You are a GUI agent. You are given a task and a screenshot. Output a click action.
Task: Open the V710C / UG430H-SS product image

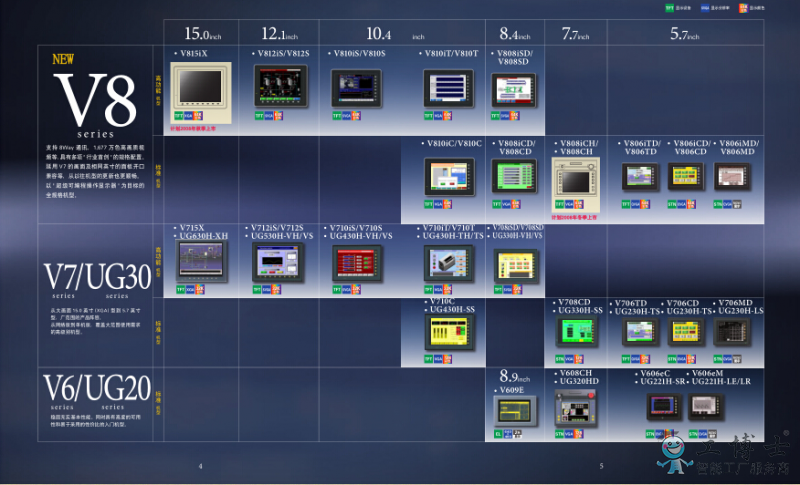449,333
